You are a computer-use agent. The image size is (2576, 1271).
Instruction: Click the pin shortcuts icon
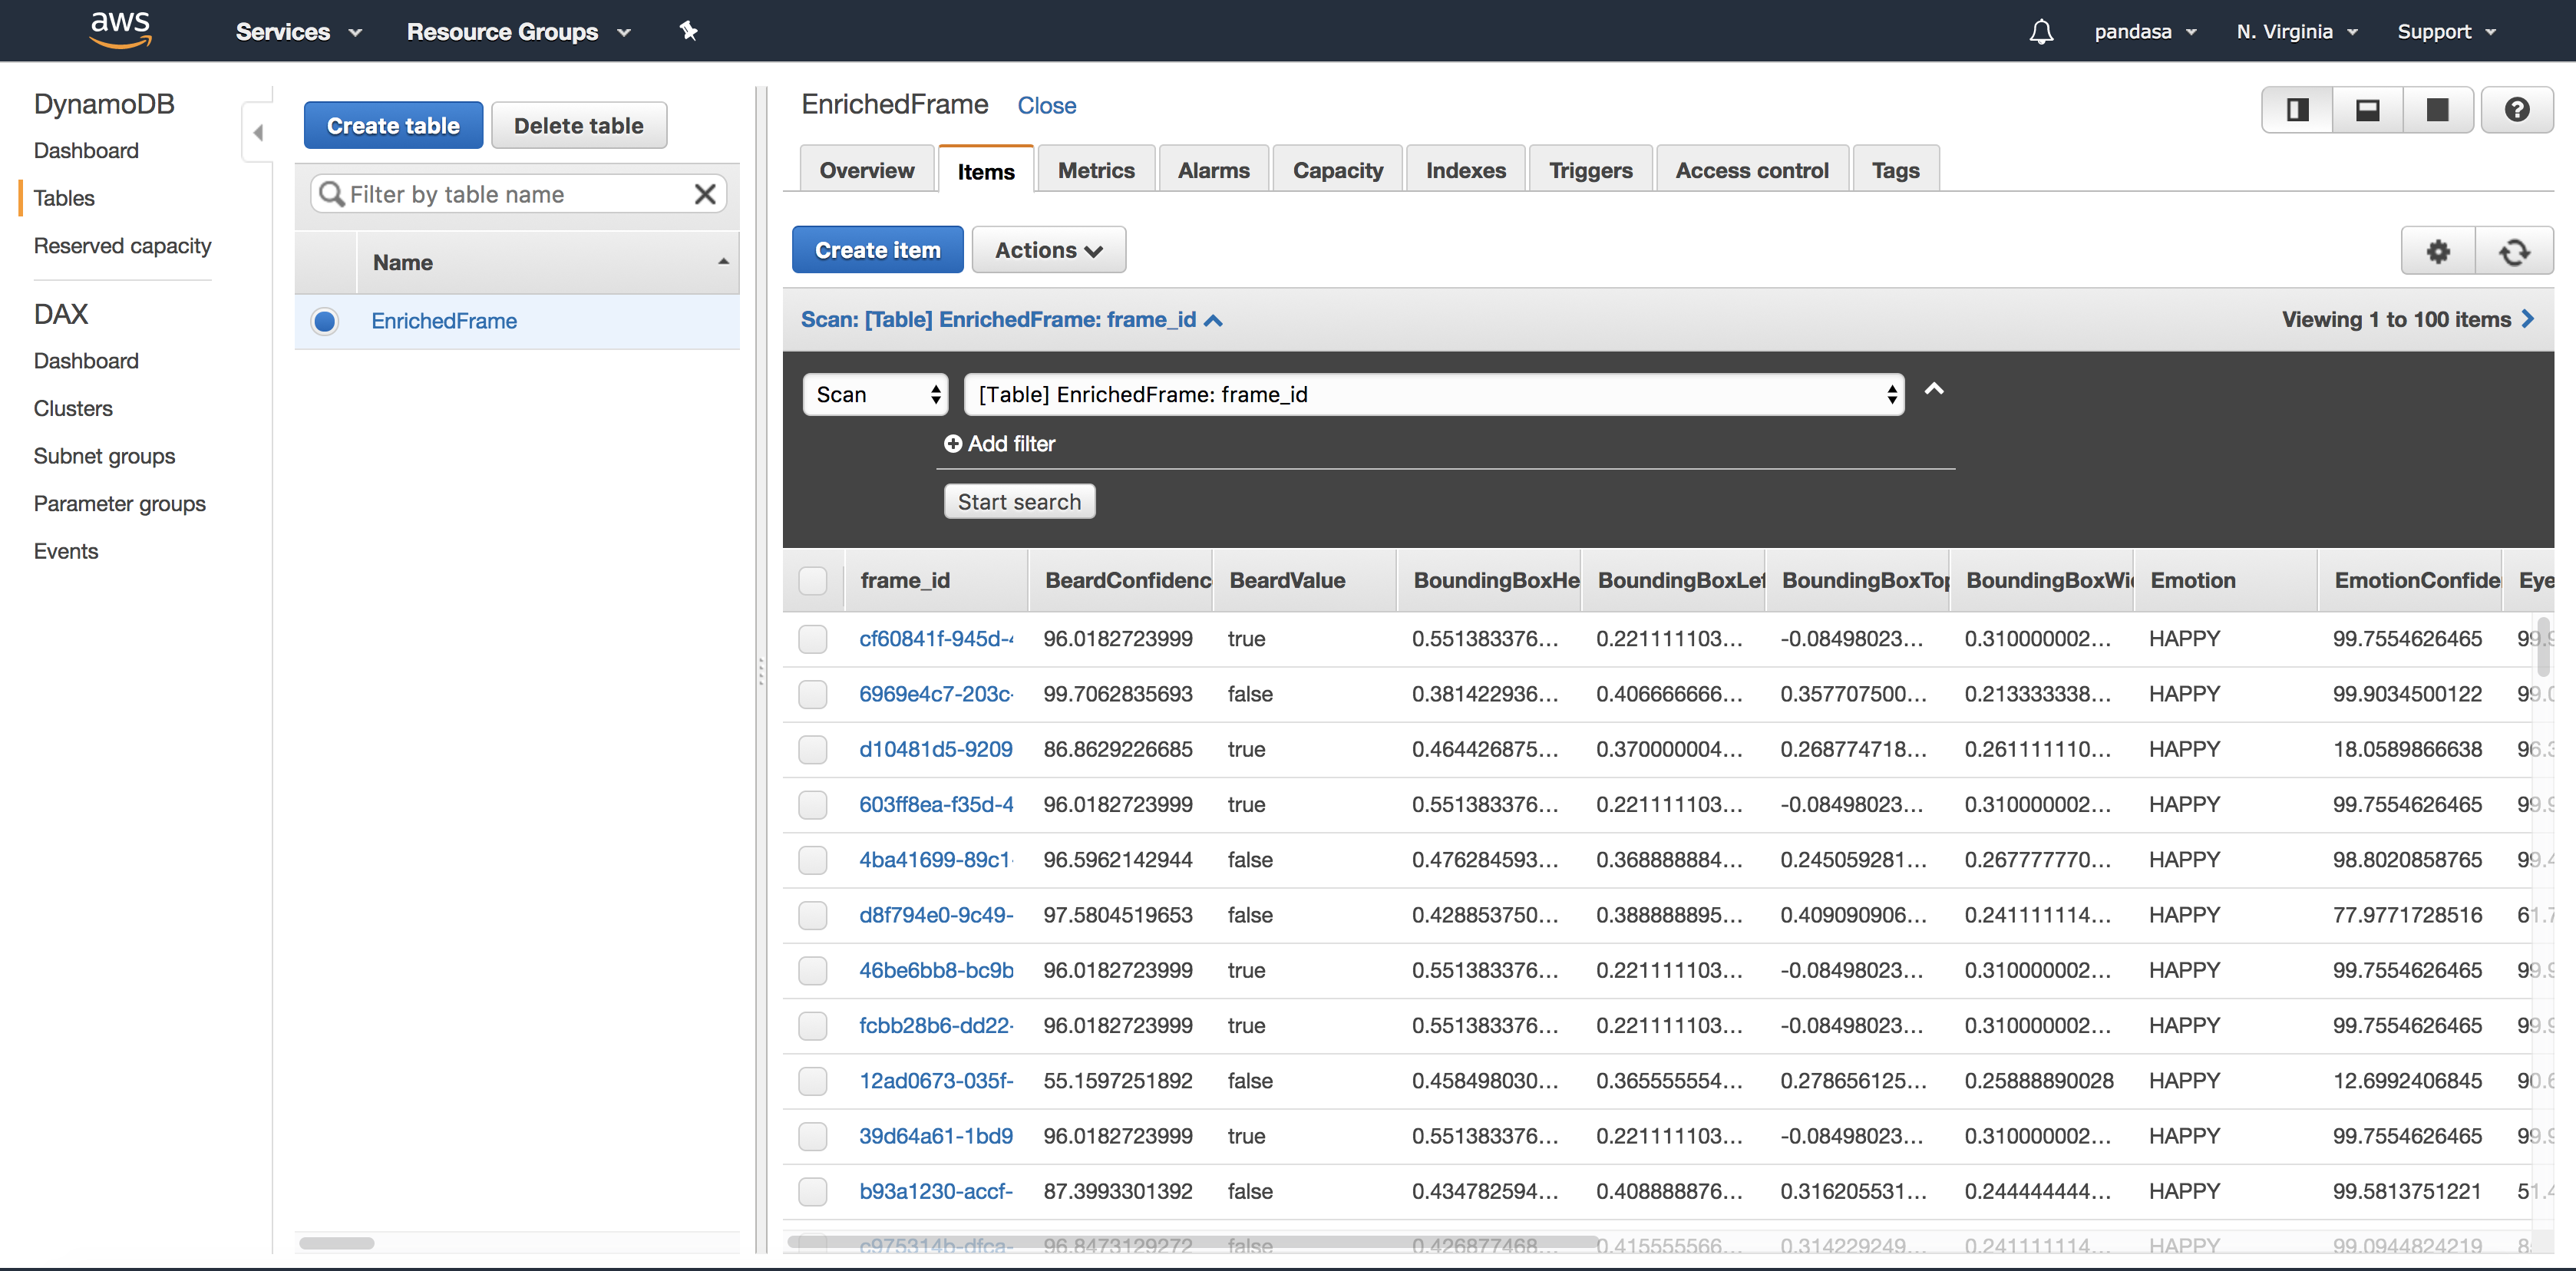point(688,31)
